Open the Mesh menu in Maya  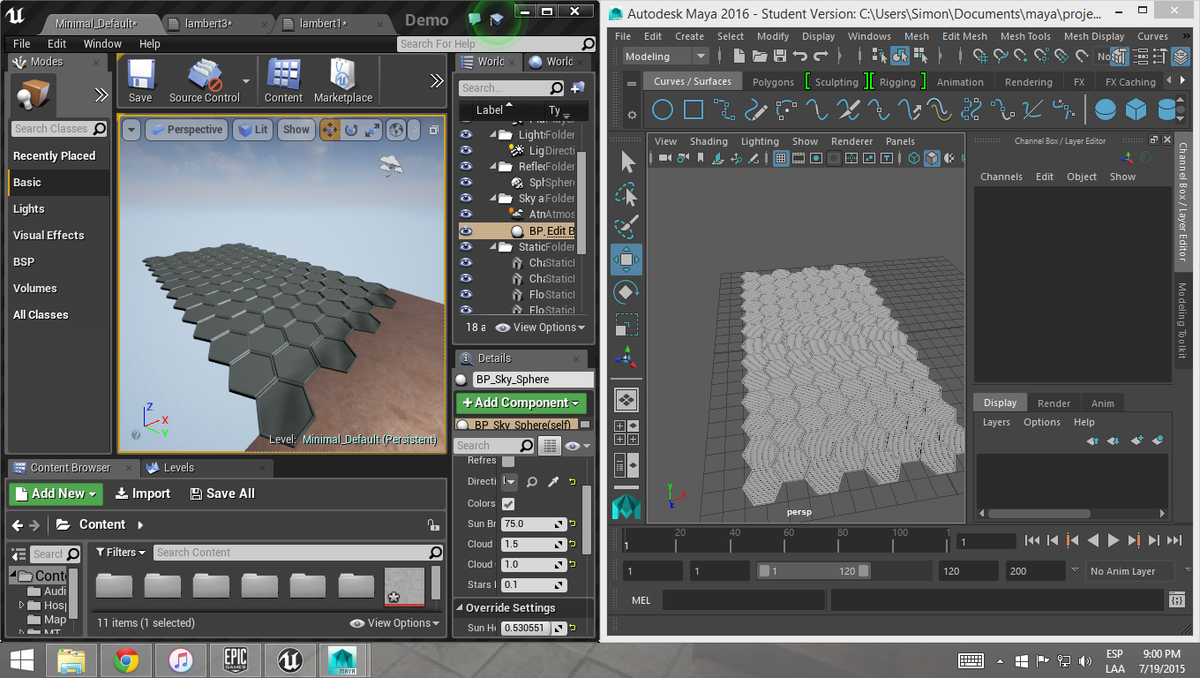tap(915, 36)
